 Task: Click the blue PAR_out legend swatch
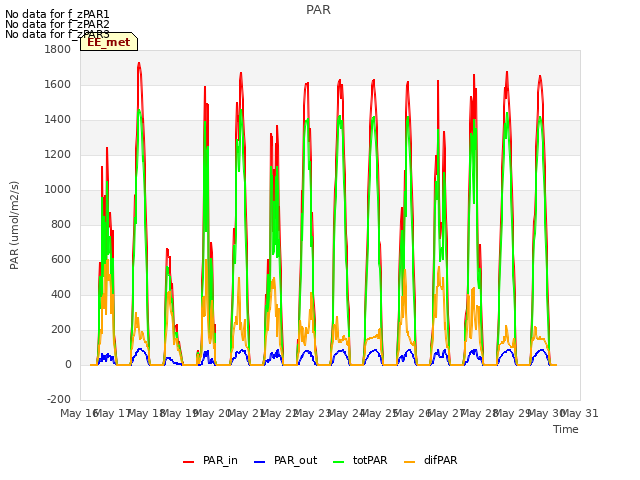260,462
